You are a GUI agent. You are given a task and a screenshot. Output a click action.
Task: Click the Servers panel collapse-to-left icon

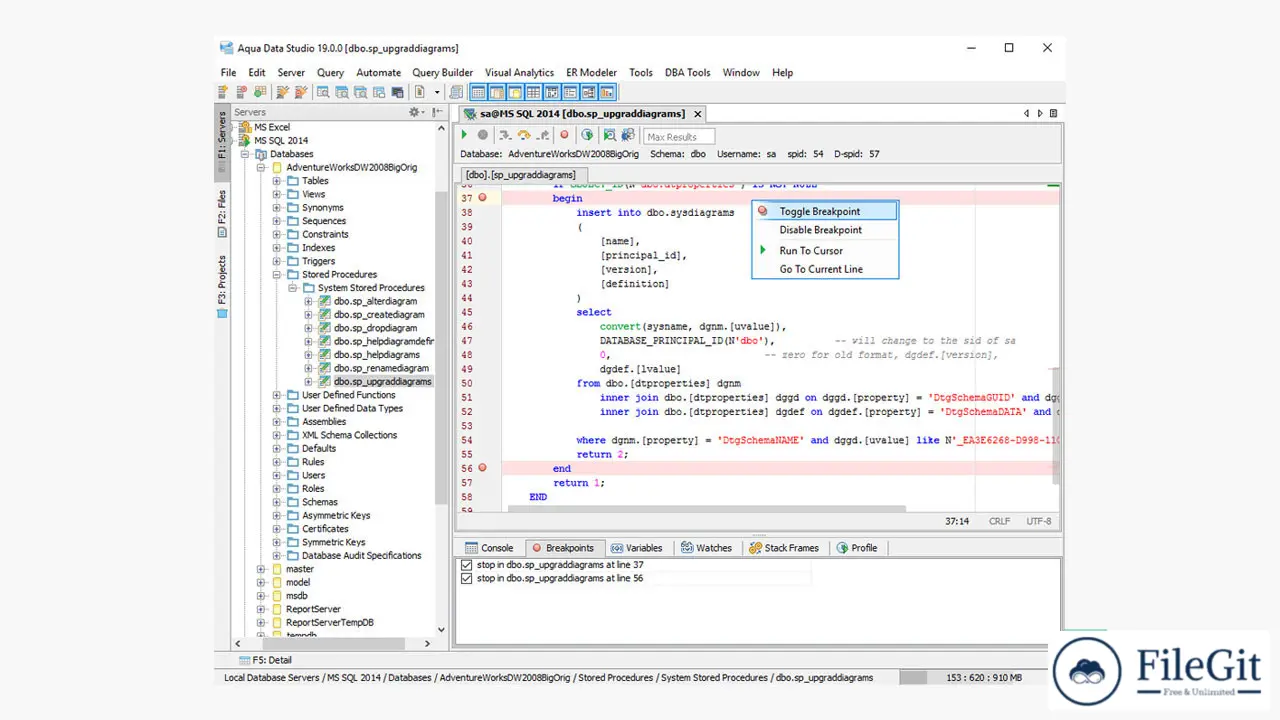click(438, 112)
